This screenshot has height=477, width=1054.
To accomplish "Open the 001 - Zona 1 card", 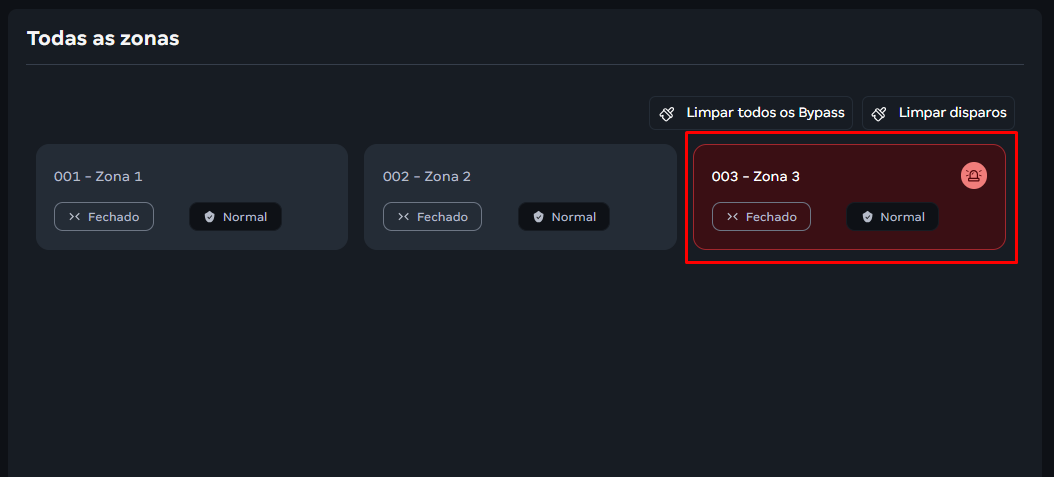I will [98, 176].
